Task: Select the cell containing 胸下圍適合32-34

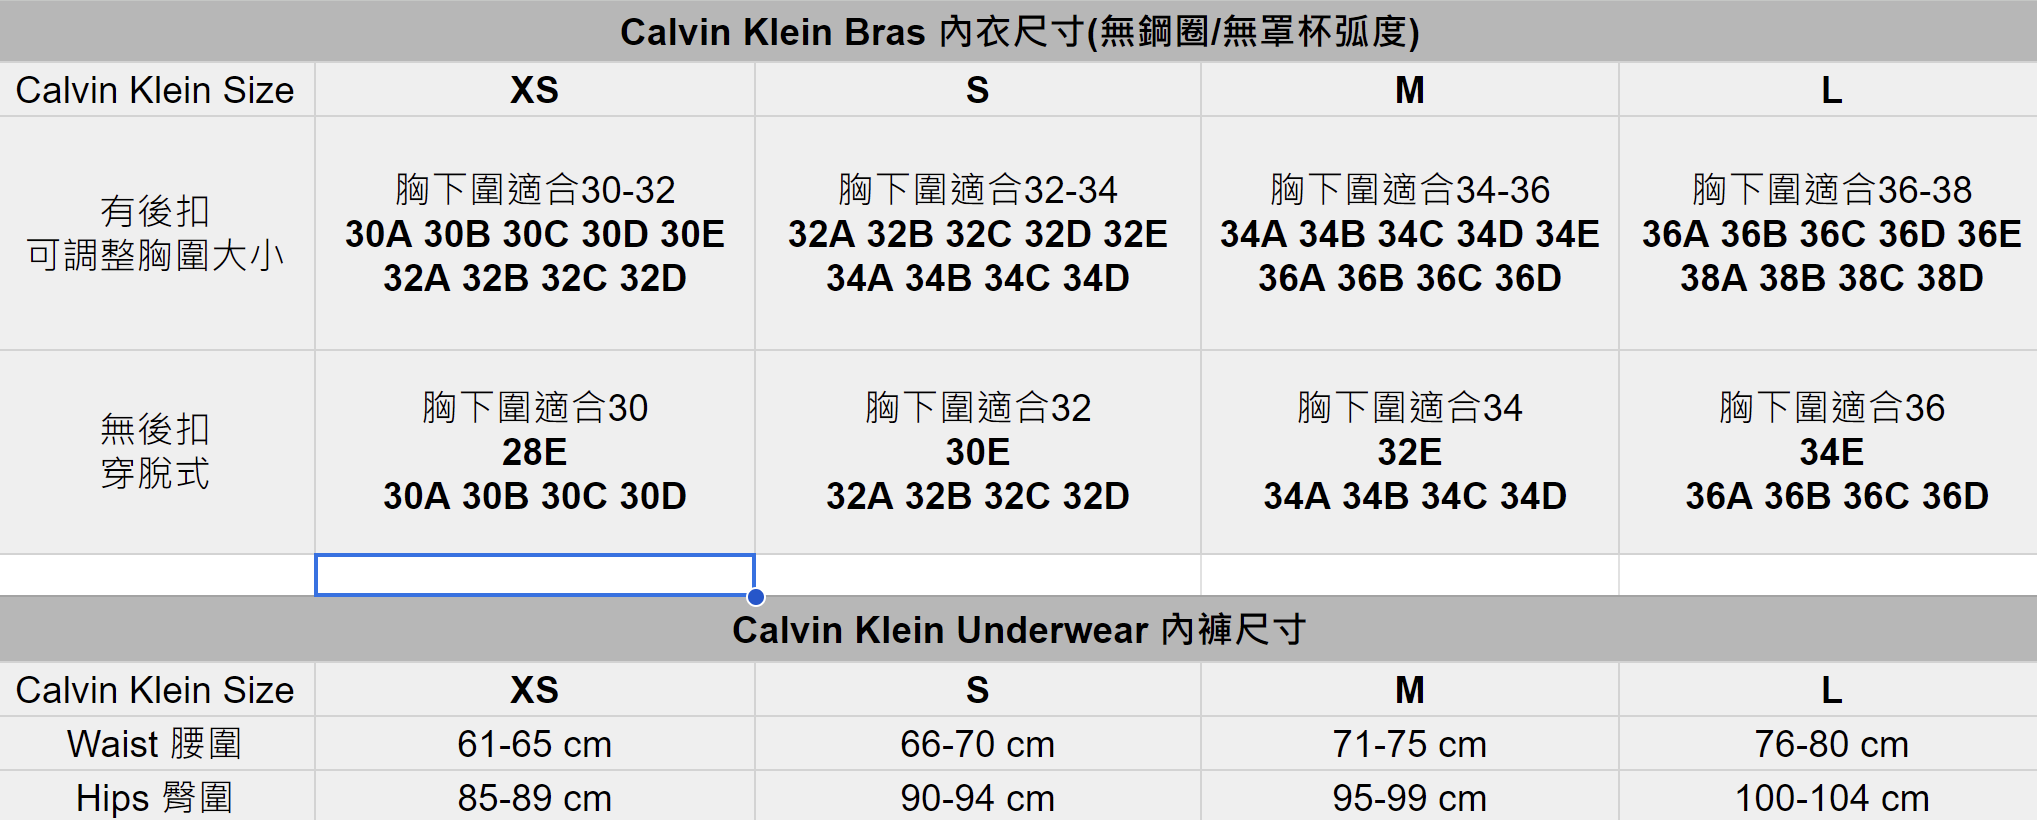Action: coord(978,233)
